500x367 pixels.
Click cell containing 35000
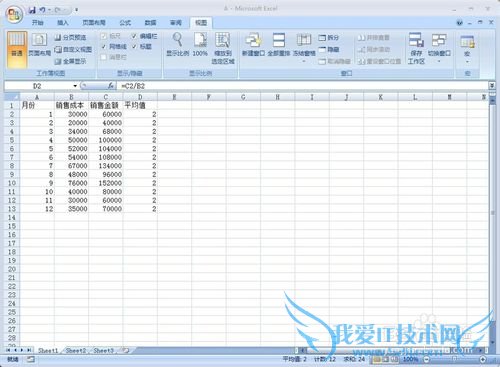coord(71,209)
